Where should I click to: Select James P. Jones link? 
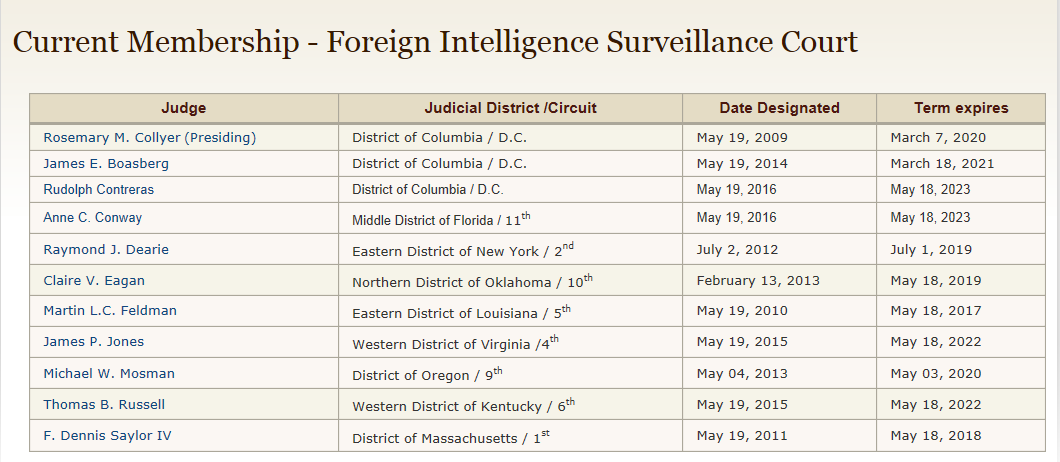tap(93, 341)
